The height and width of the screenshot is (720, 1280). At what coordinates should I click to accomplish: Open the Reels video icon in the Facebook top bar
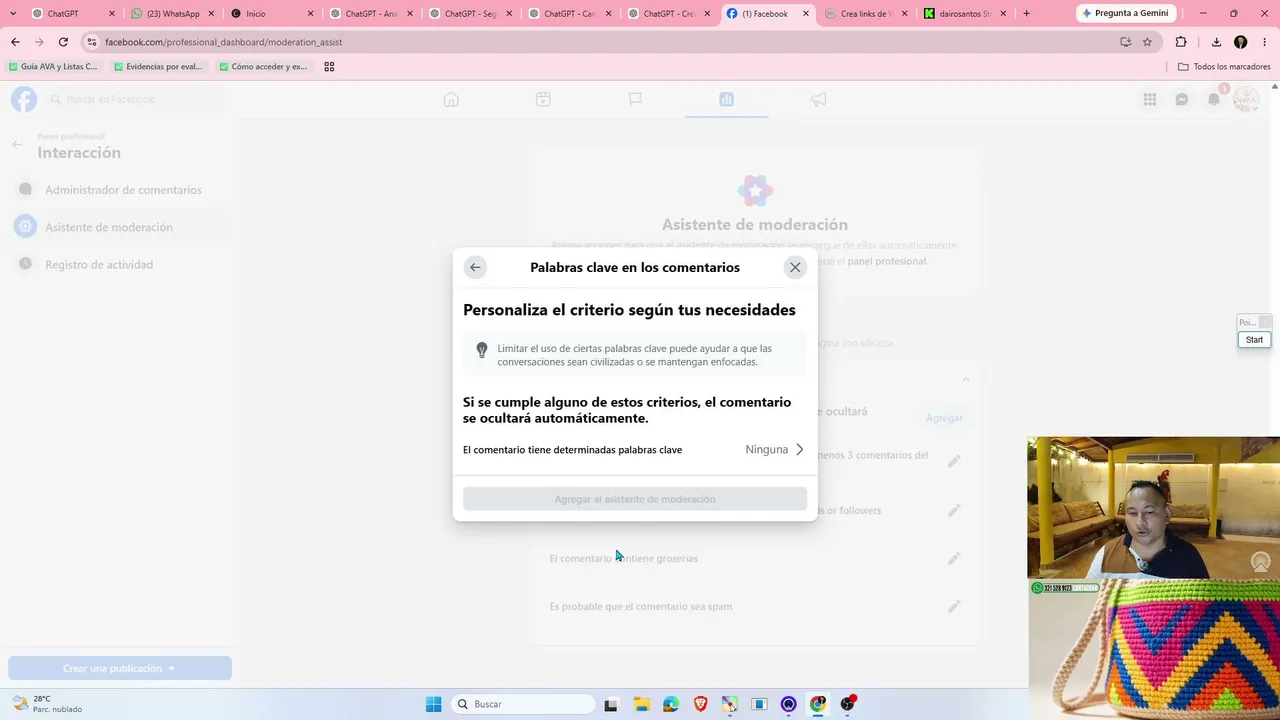[x=543, y=99]
